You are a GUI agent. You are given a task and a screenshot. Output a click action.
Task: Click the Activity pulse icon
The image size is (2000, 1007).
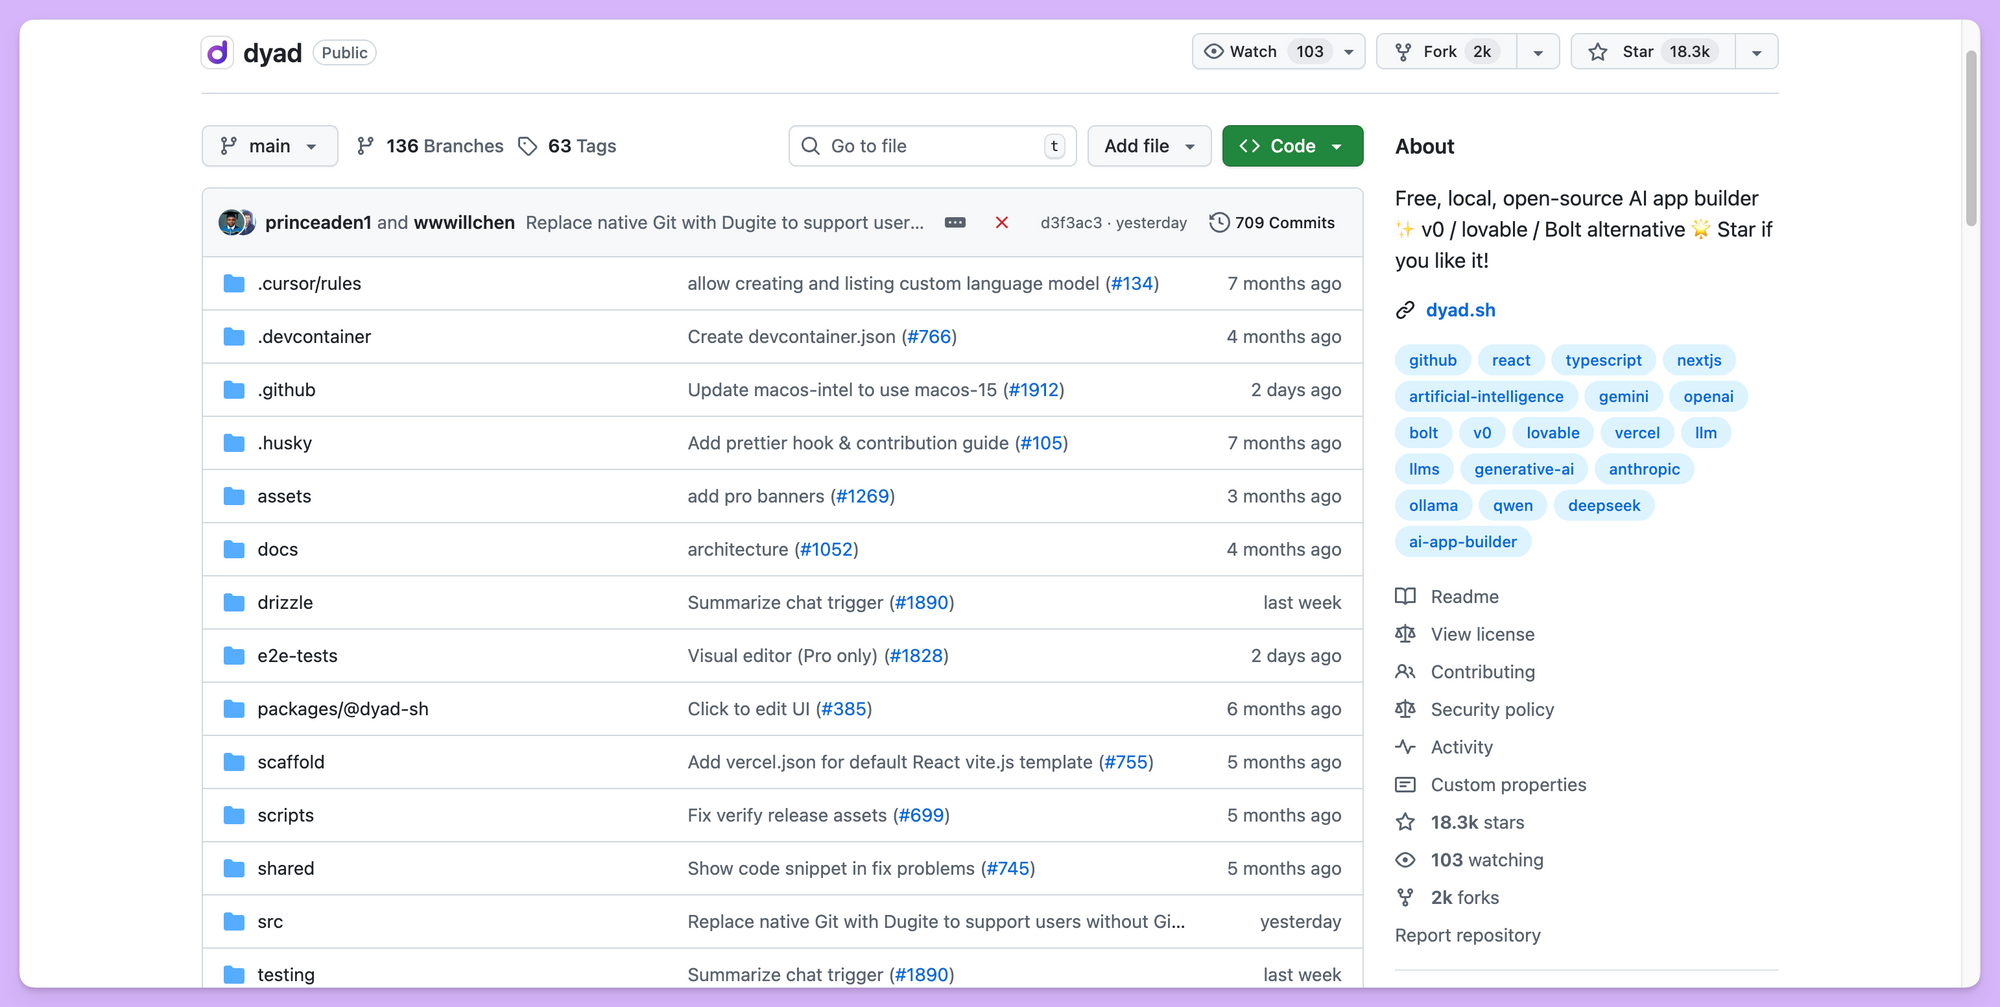[1405, 747]
